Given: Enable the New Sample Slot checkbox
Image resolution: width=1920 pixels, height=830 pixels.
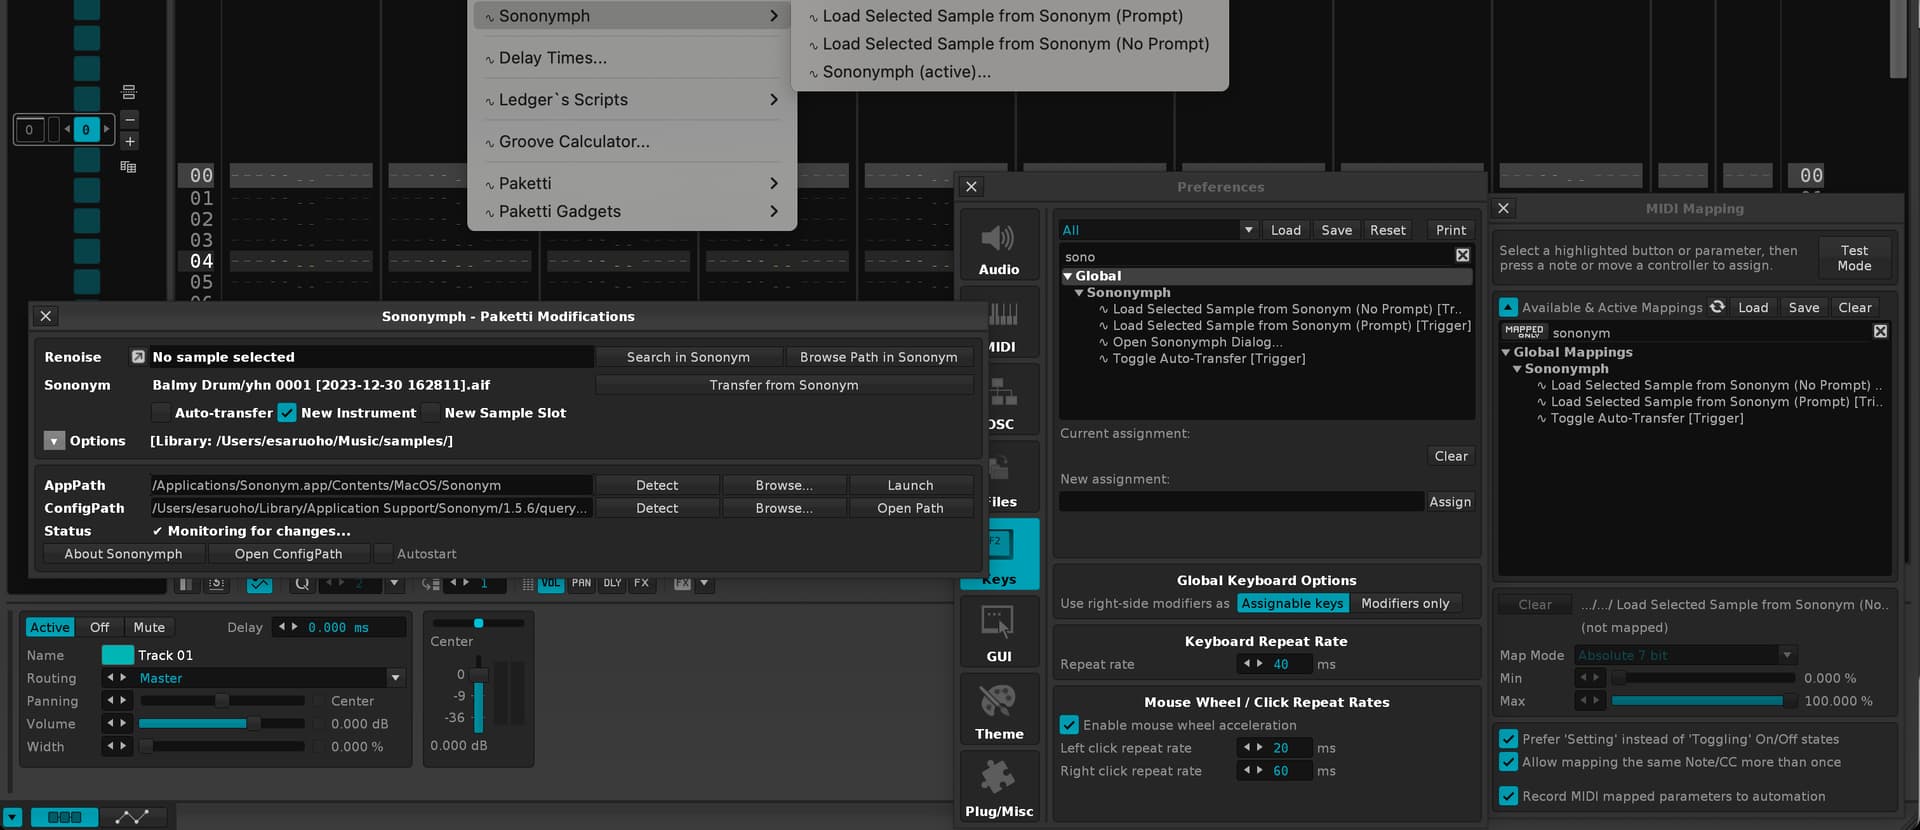Looking at the screenshot, I should [431, 413].
